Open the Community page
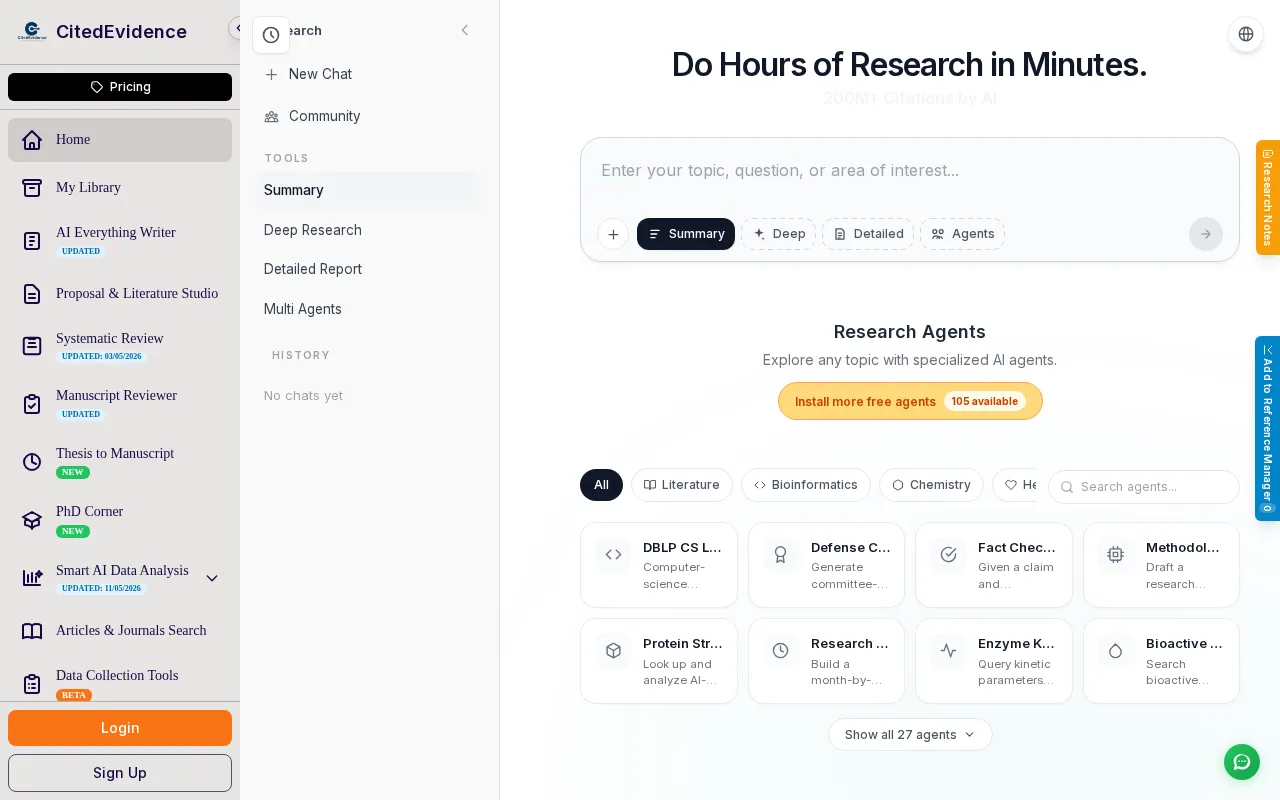This screenshot has height=800, width=1280. [368, 116]
